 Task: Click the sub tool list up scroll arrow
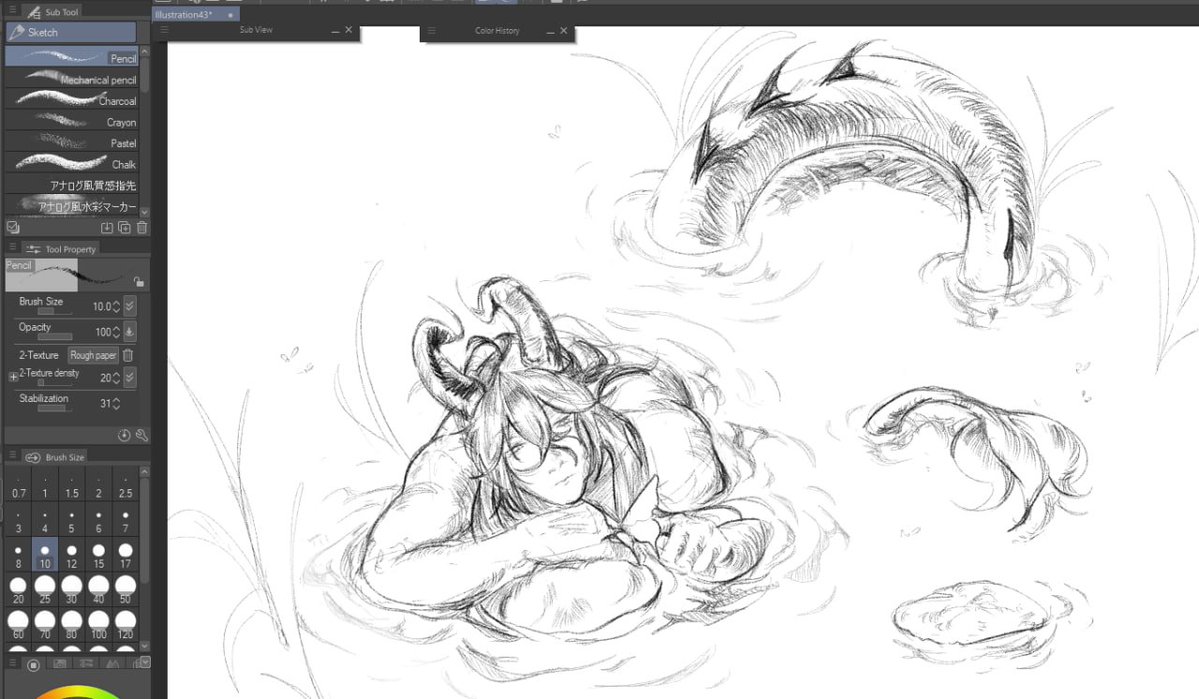[x=145, y=51]
